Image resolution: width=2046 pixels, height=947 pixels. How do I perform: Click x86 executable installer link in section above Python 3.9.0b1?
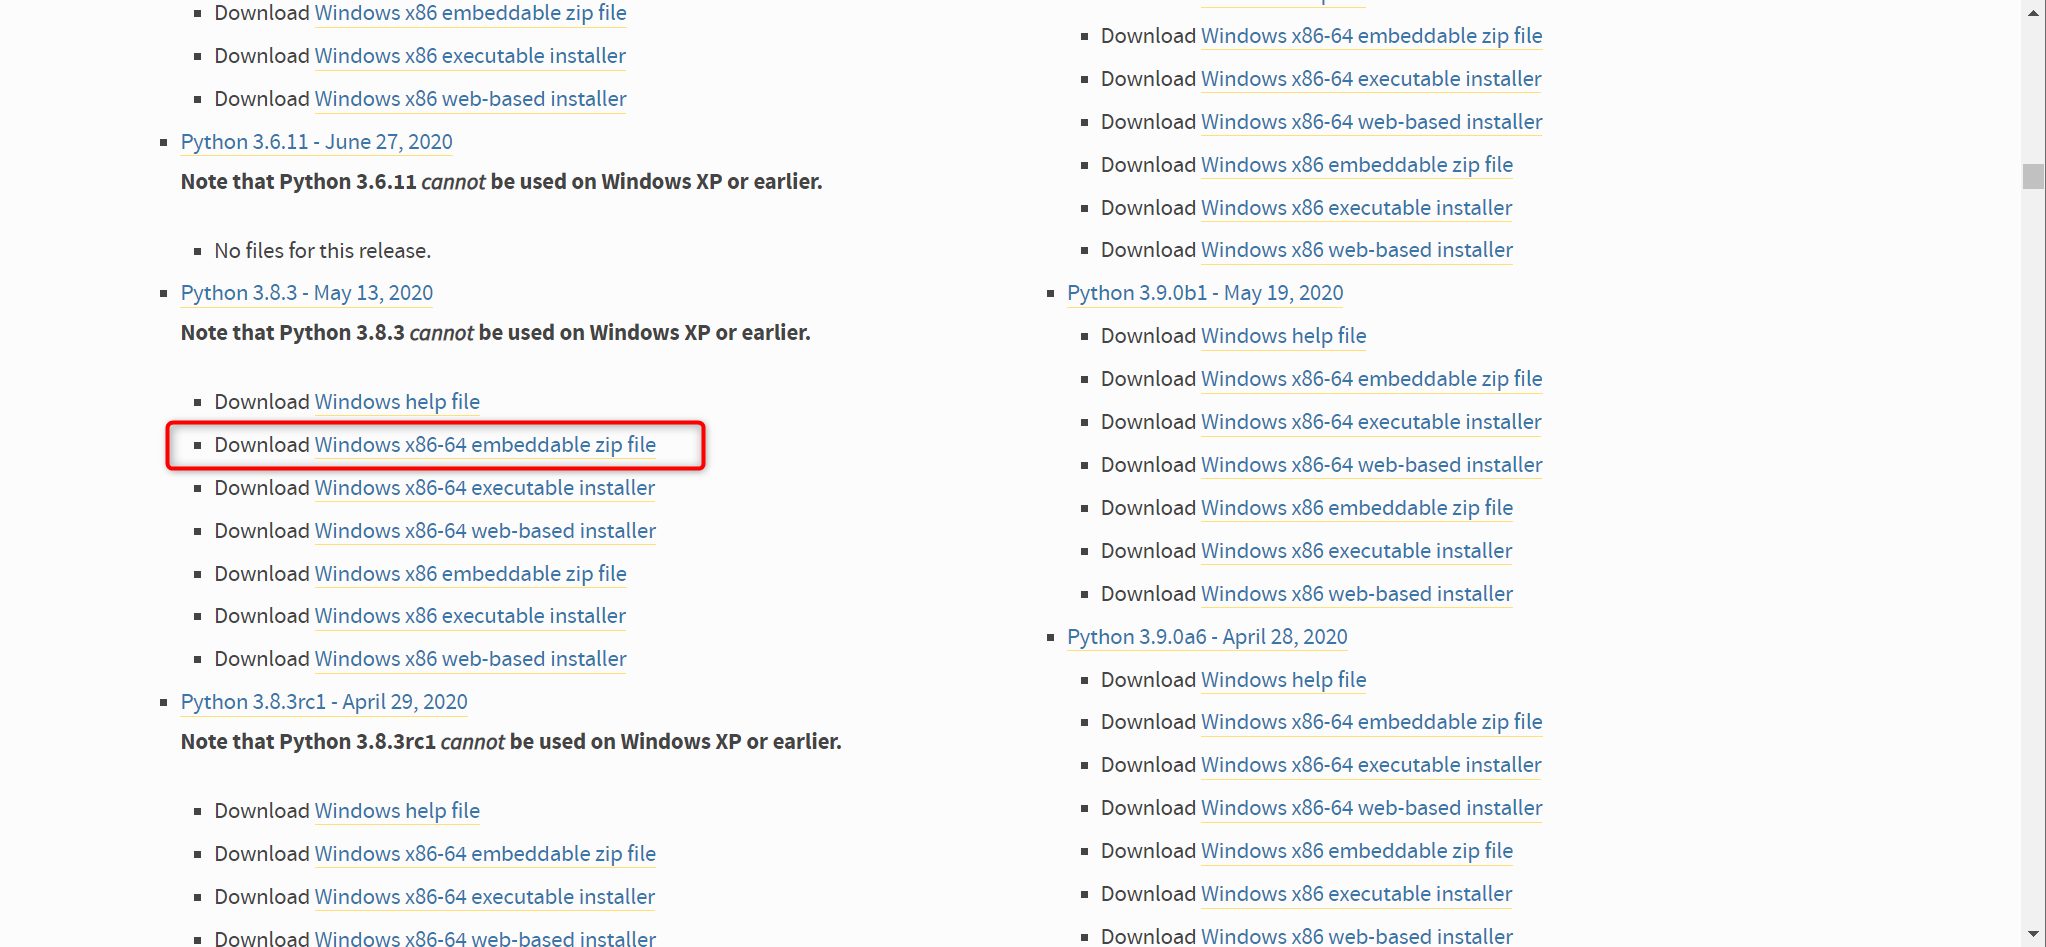pyautogui.click(x=1356, y=208)
